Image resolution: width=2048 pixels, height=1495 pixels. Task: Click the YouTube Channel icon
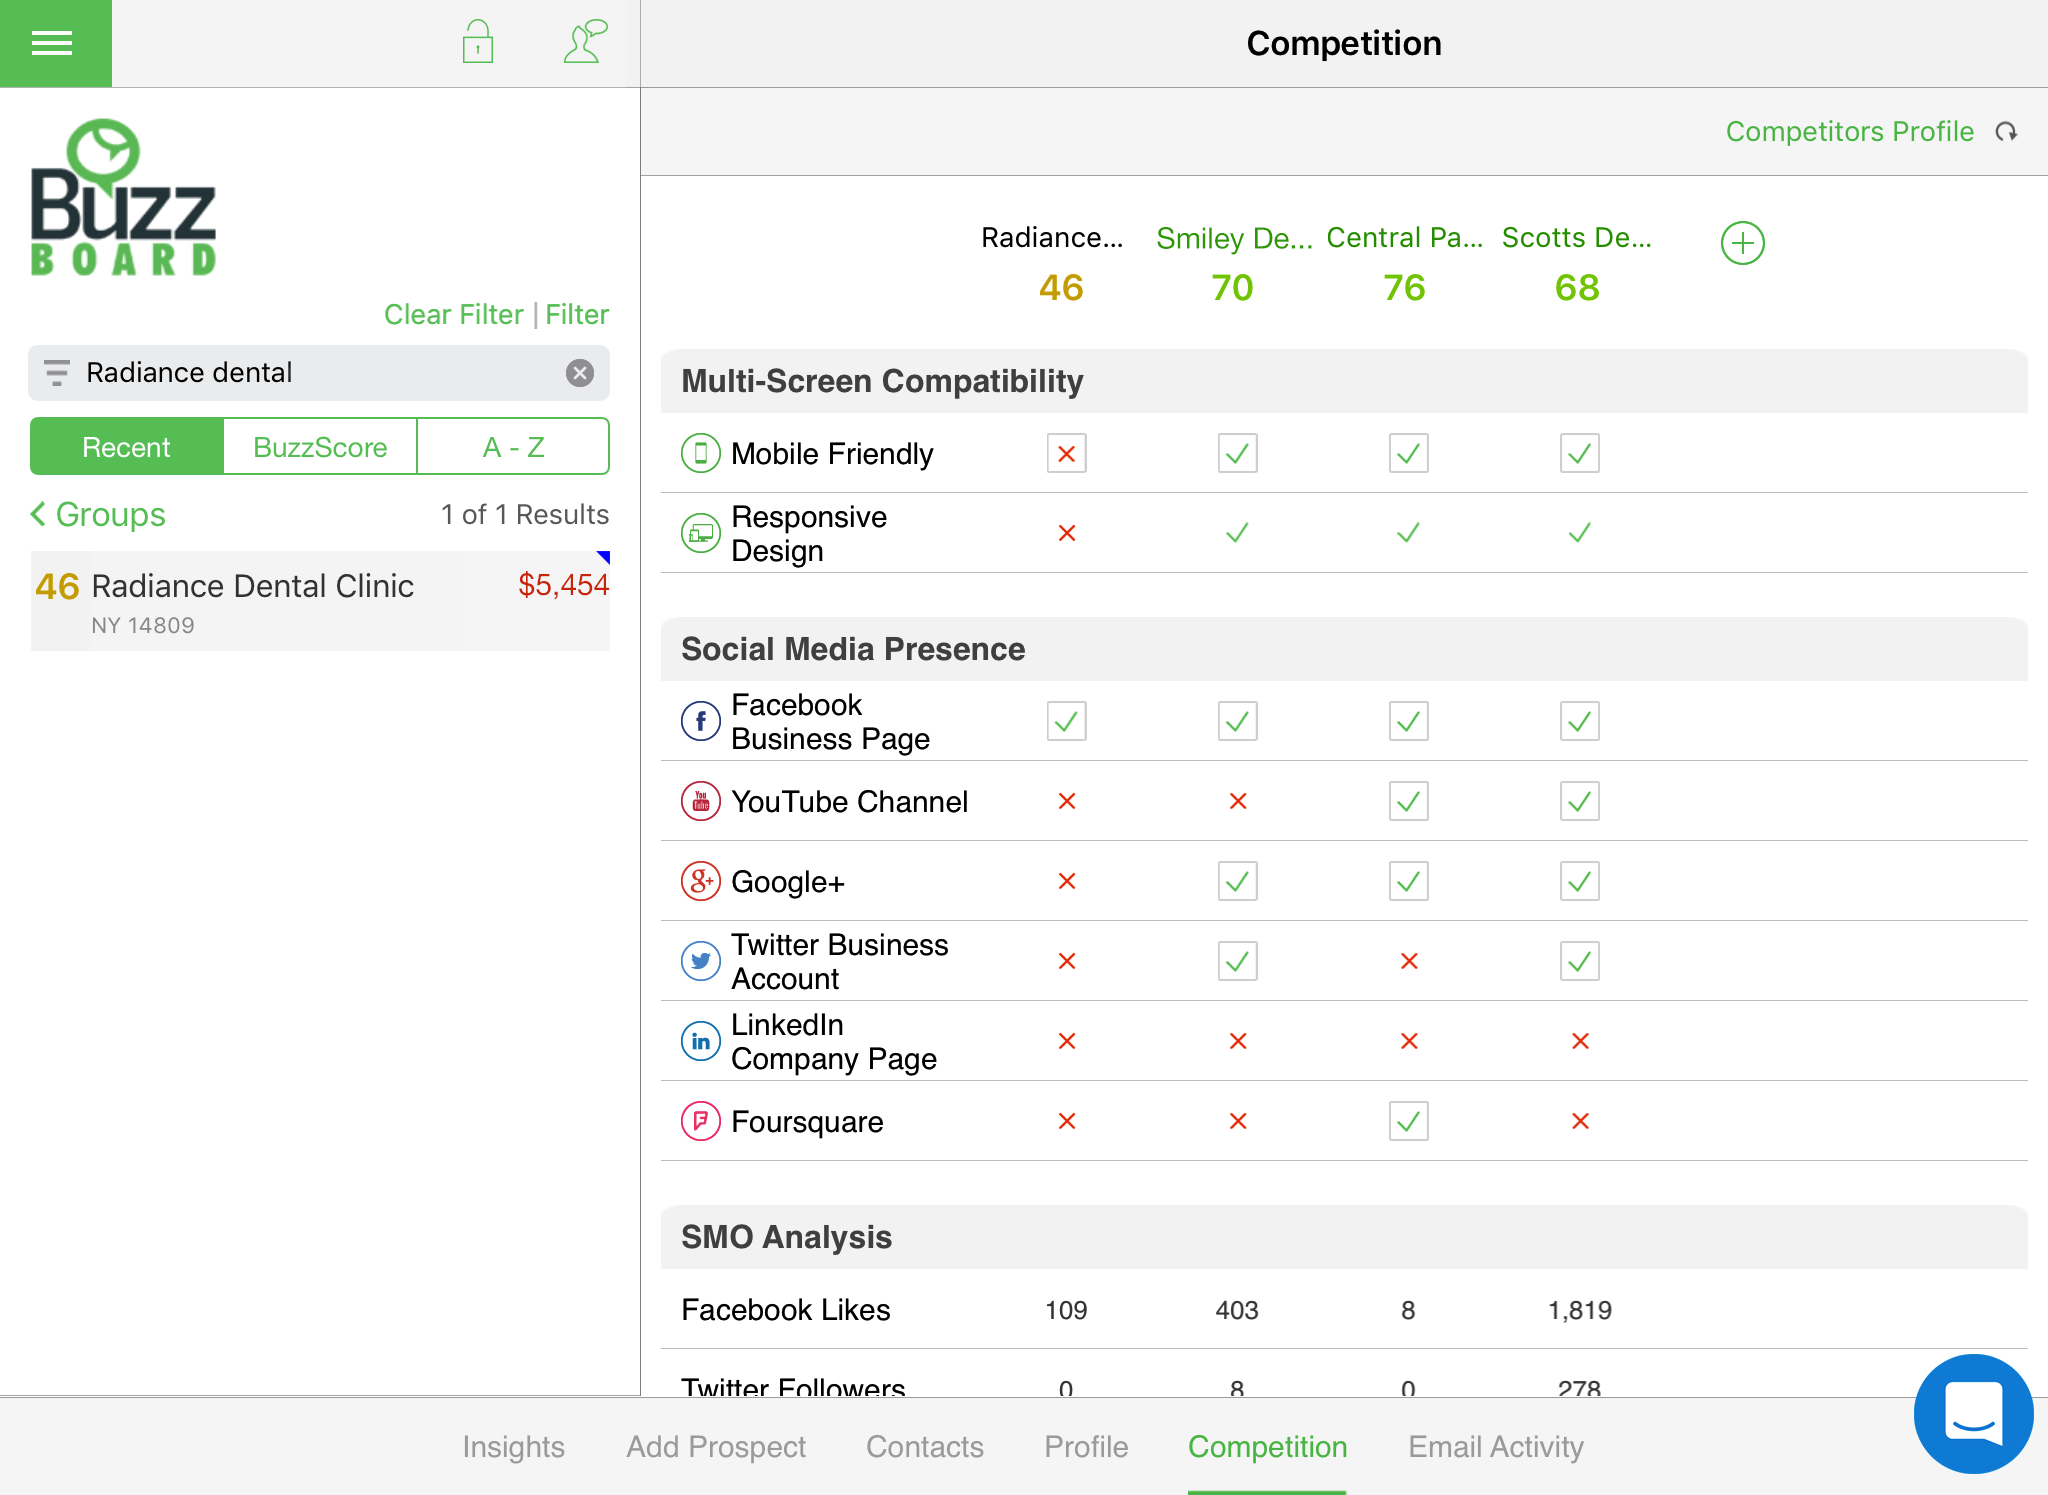(x=700, y=801)
